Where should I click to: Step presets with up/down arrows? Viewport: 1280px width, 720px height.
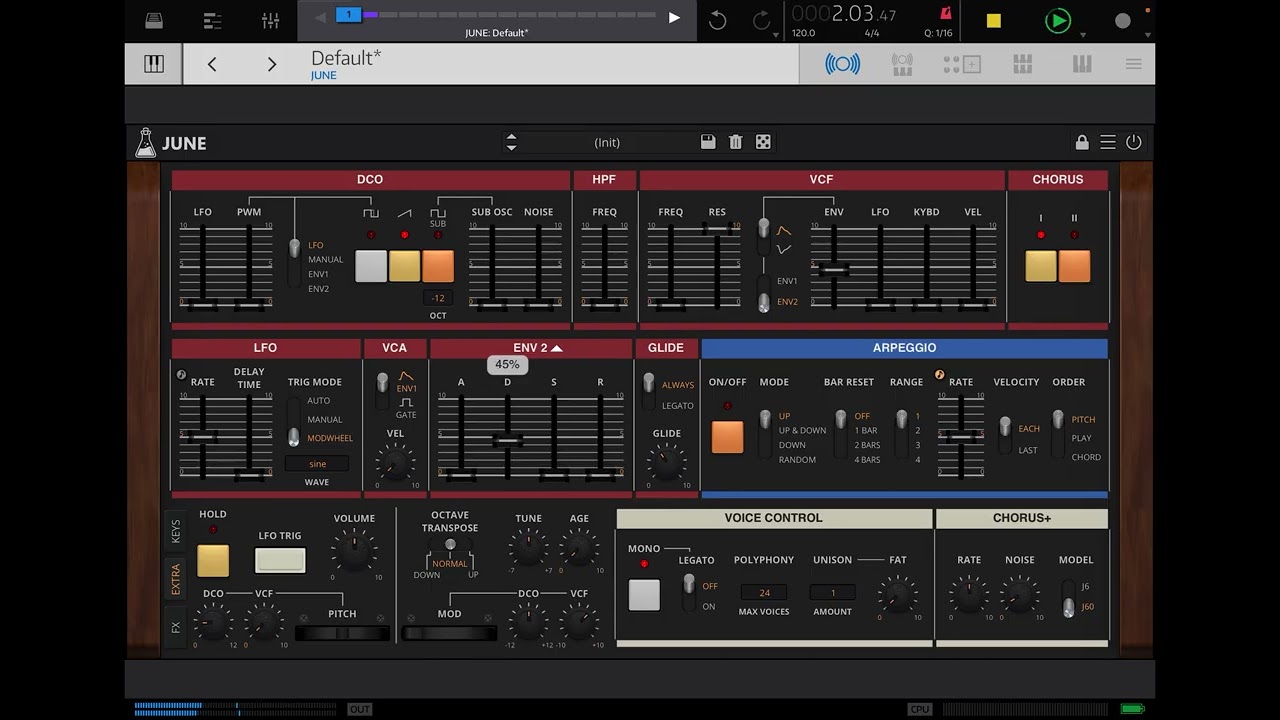[511, 142]
